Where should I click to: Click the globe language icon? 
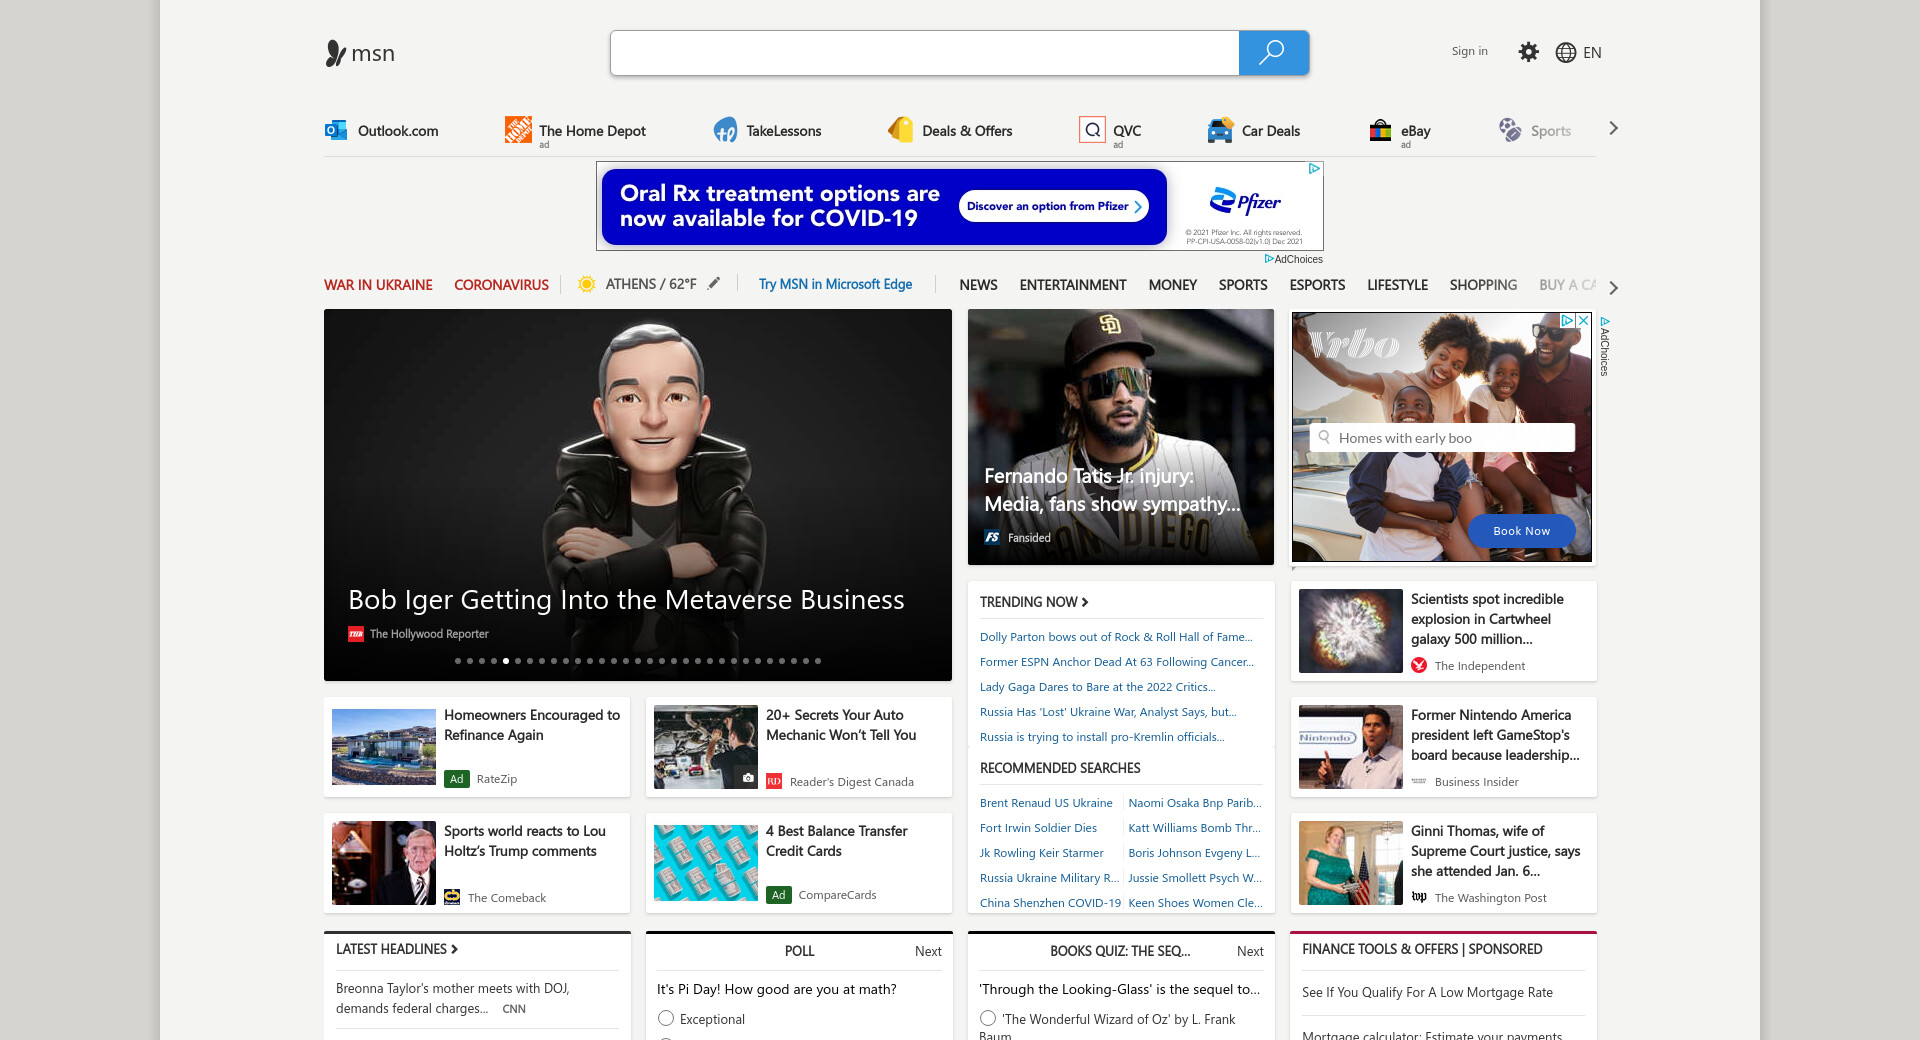pos(1566,53)
